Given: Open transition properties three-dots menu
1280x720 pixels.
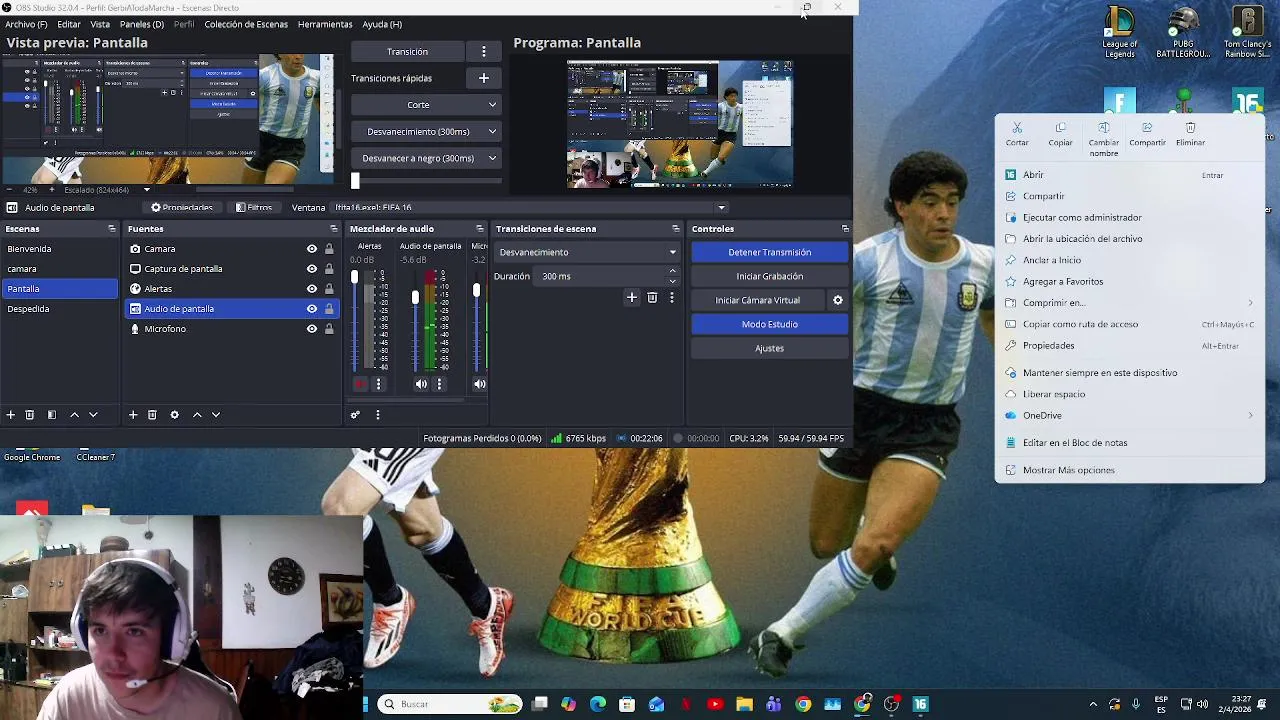Looking at the screenshot, I should [672, 297].
